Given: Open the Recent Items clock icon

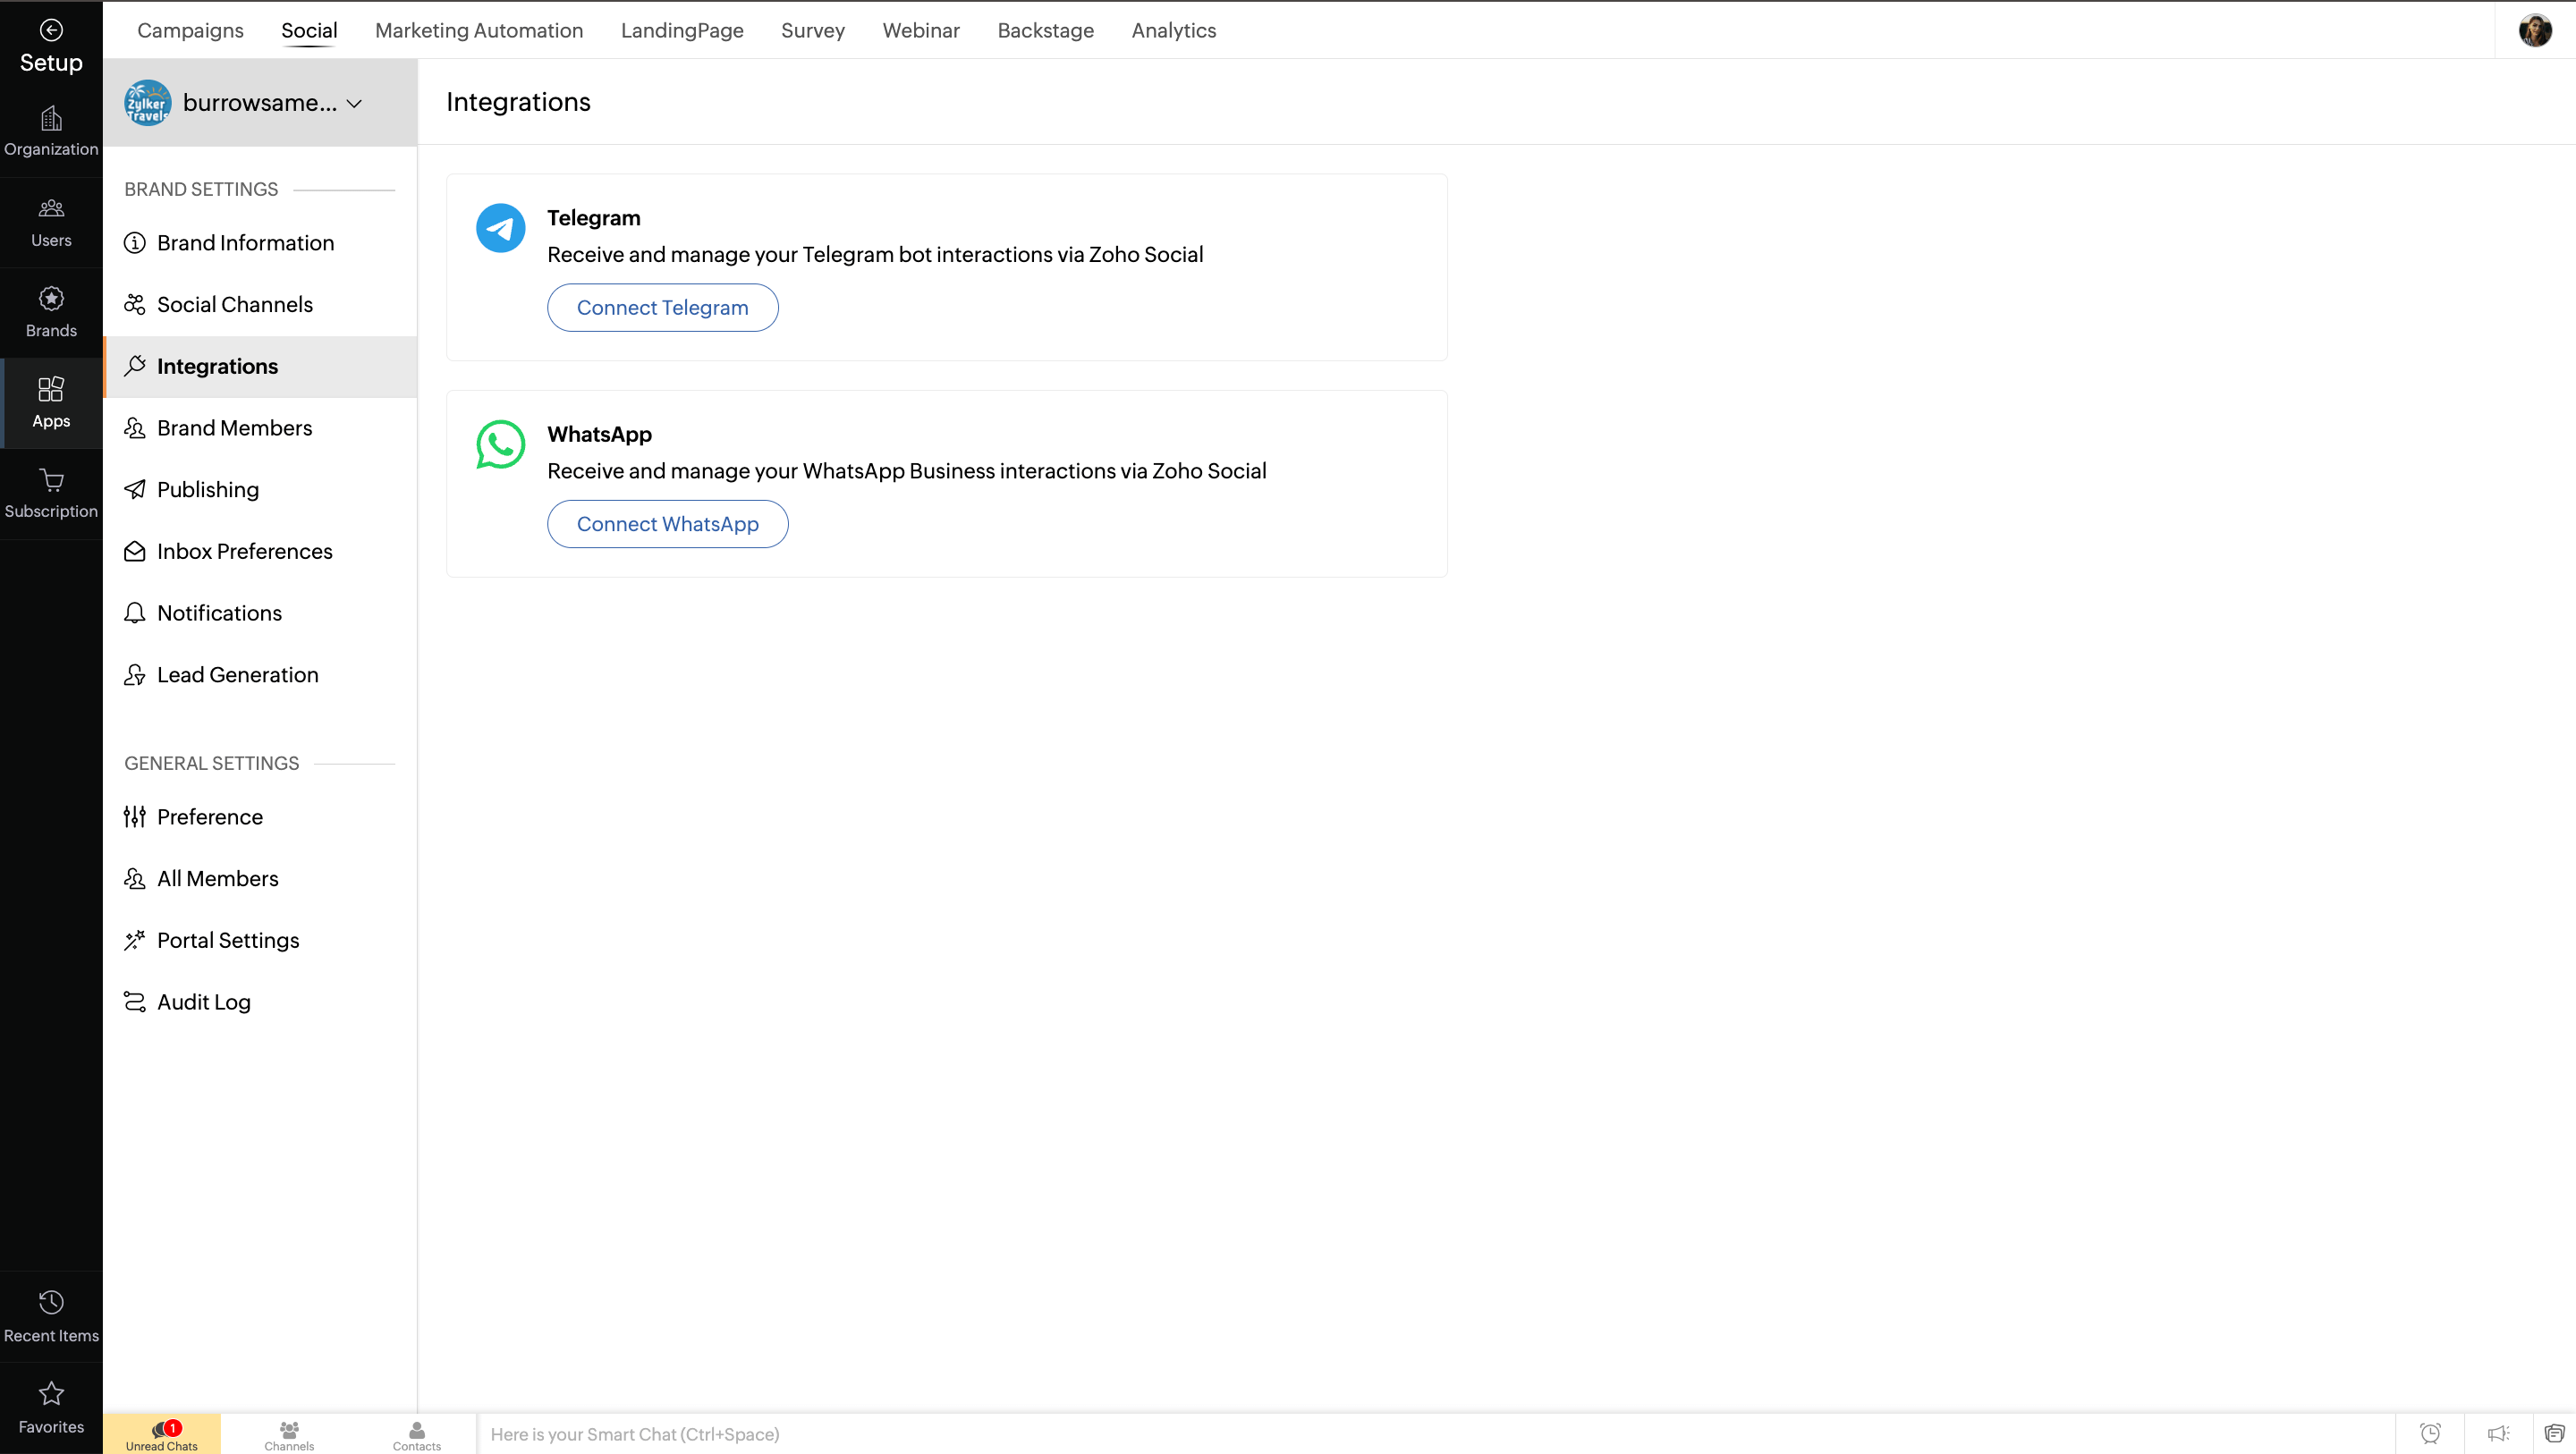Looking at the screenshot, I should [x=51, y=1302].
